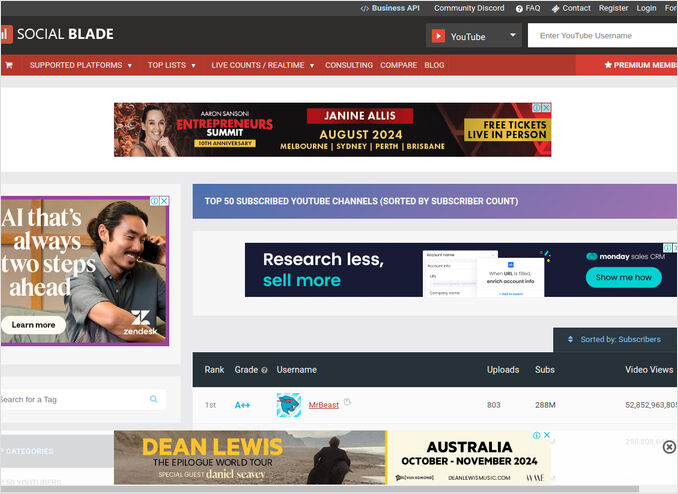Open the Compare menu item
The image size is (678, 494).
(398, 65)
